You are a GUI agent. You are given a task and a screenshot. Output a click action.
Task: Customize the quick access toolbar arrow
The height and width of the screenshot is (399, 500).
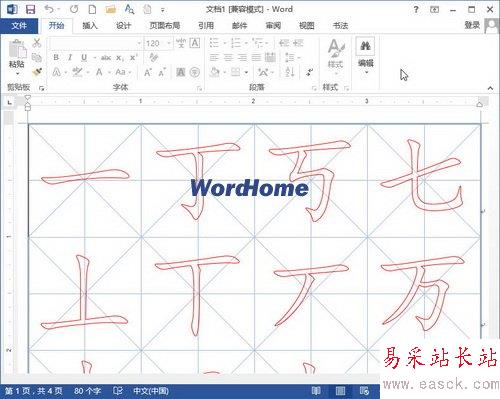pyautogui.click(x=163, y=10)
